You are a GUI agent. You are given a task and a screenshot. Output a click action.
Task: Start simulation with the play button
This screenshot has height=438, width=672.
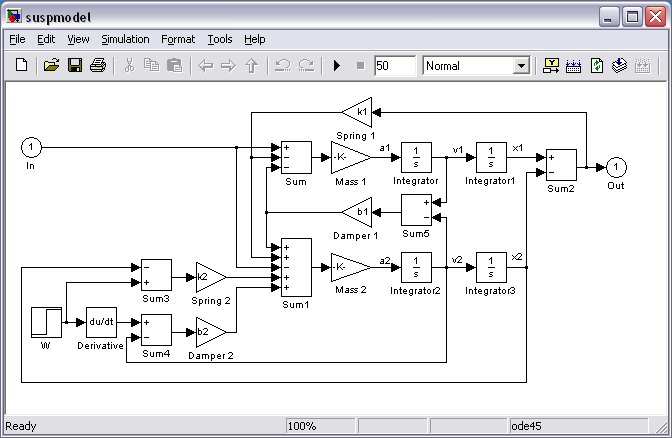coord(337,65)
